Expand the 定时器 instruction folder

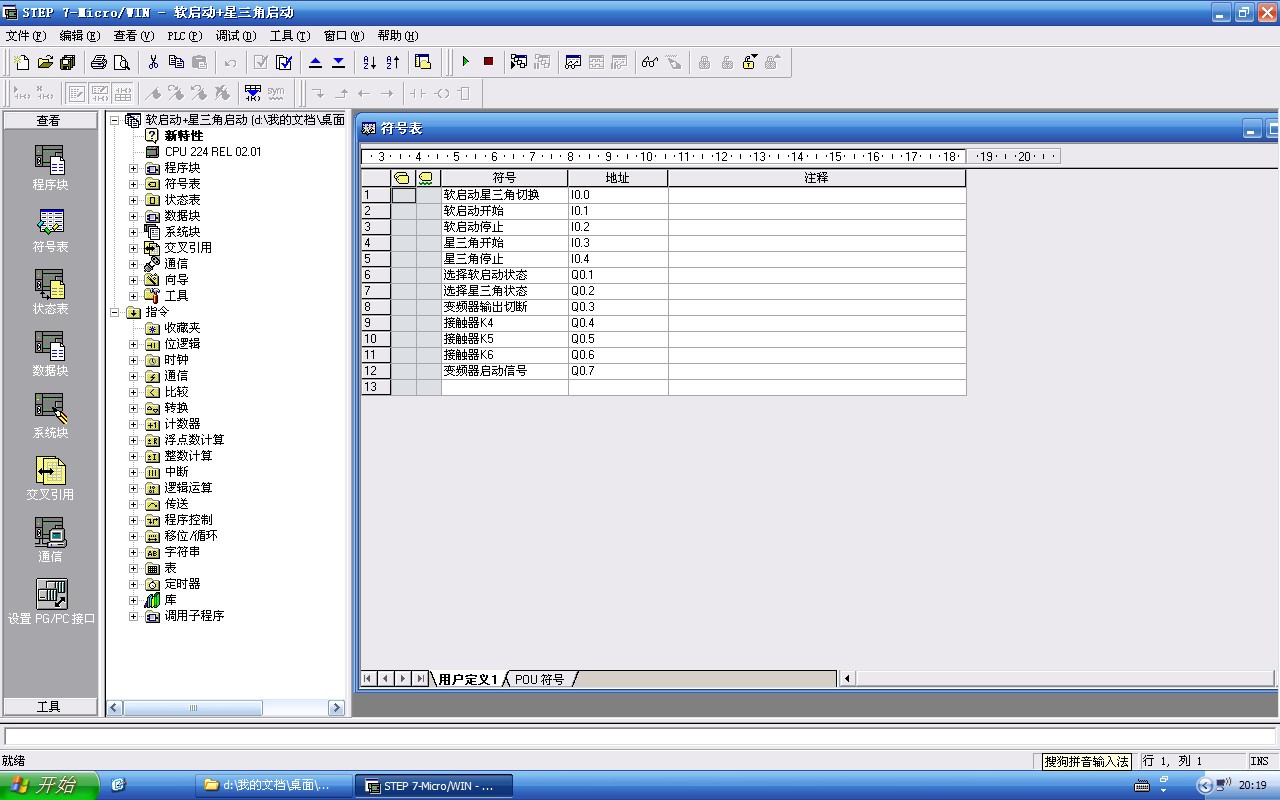pos(134,584)
